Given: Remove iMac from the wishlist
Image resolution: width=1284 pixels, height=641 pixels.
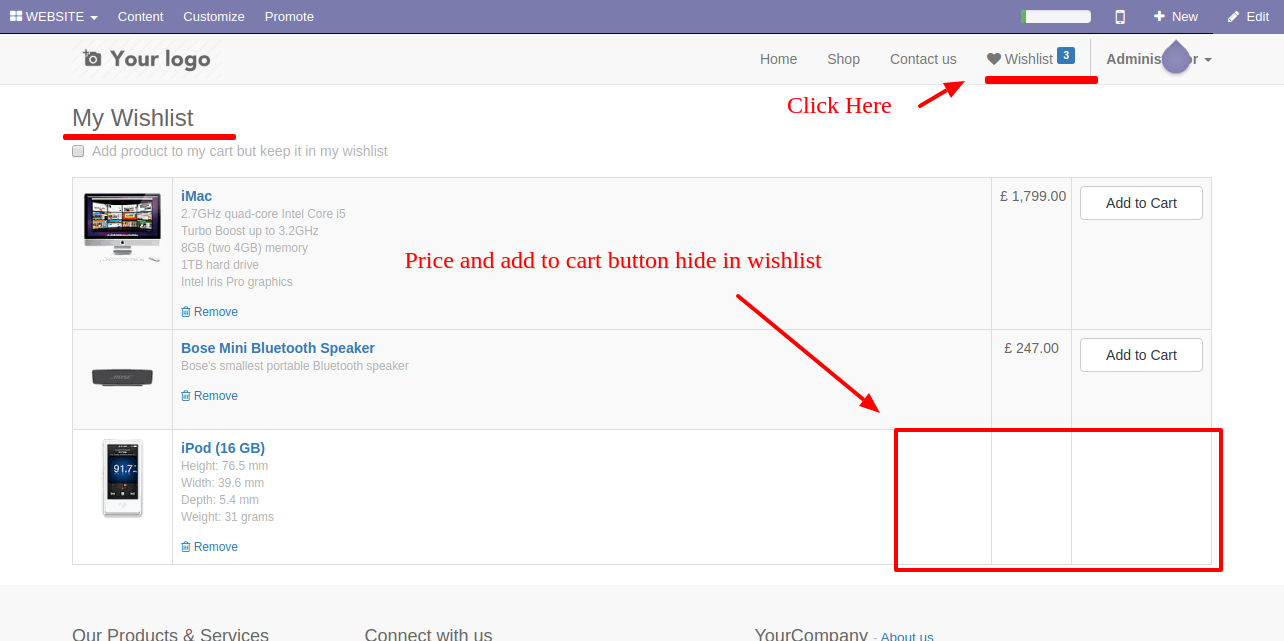Looking at the screenshot, I should pos(209,312).
